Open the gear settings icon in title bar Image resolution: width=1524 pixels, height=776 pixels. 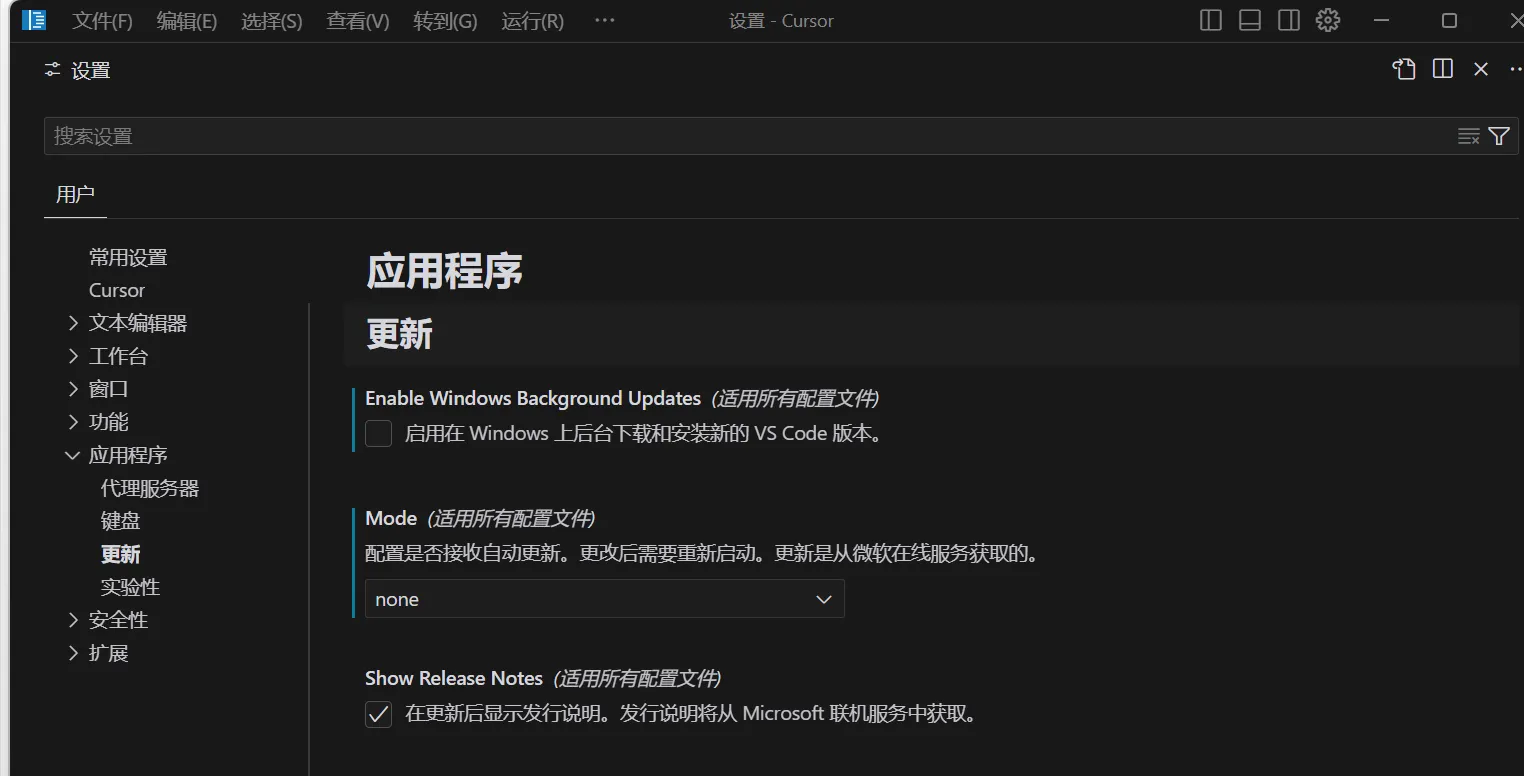[1328, 20]
